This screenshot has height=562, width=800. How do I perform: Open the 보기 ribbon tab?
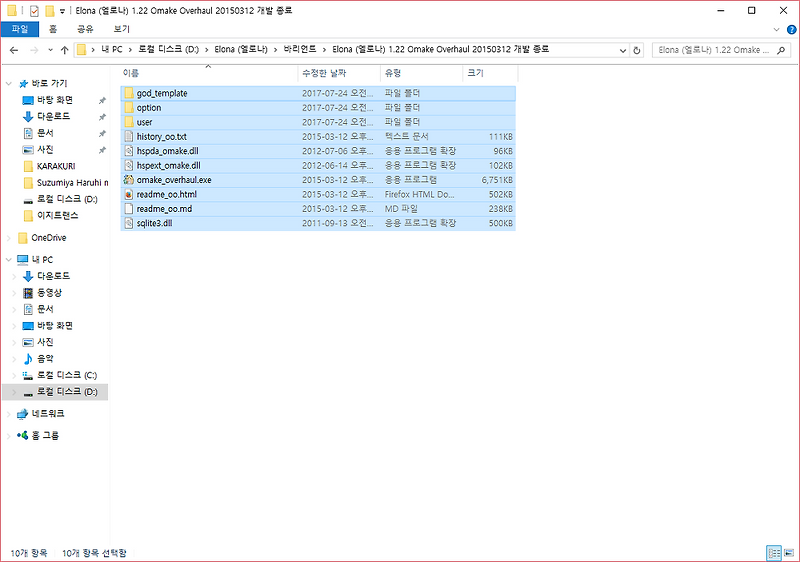click(122, 29)
